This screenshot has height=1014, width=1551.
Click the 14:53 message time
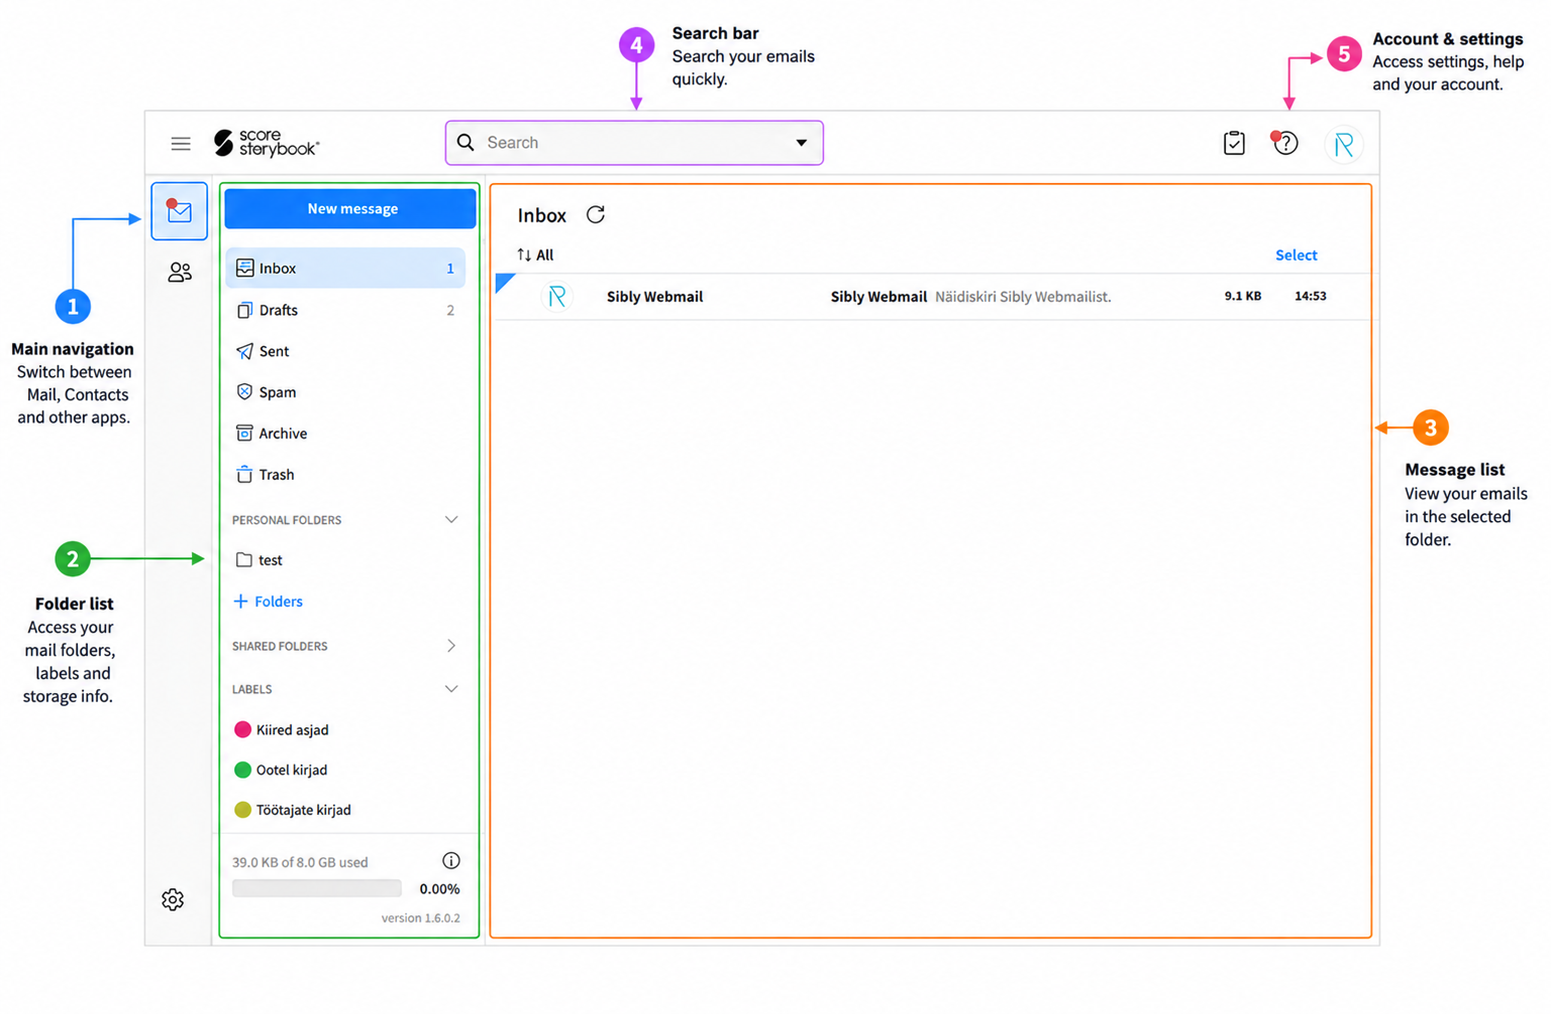[1310, 296]
